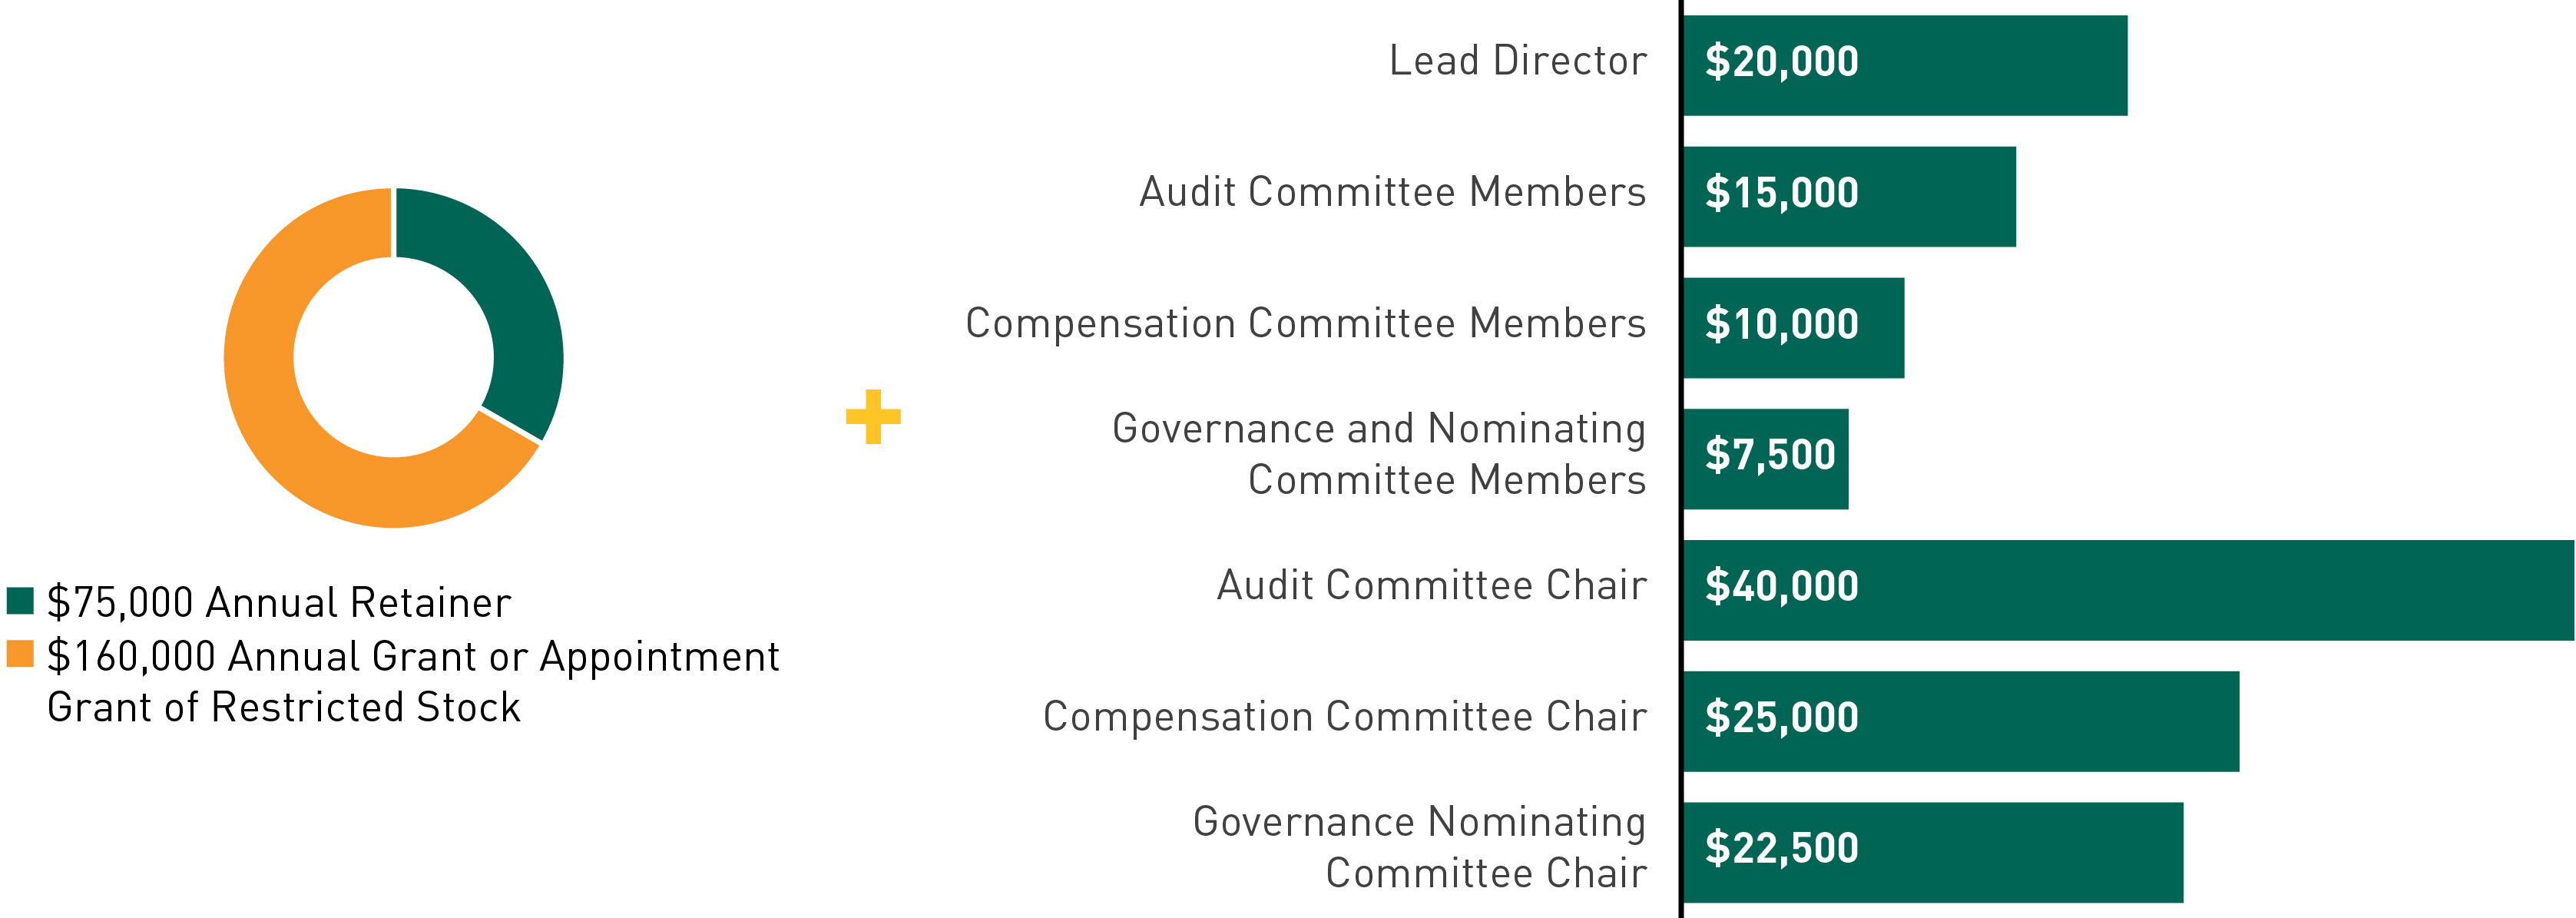Viewport: 2576px width, 918px height.
Task: Click Governance and Nominating Committee Members label
Action: point(1378,454)
